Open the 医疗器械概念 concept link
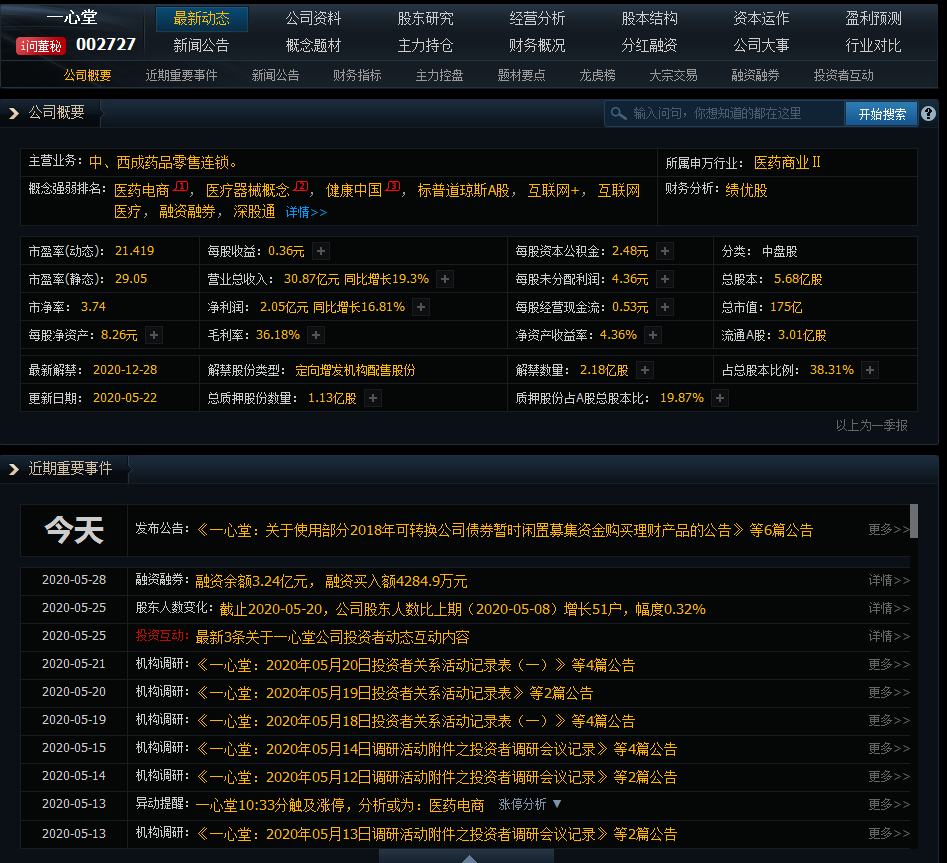 pos(248,191)
